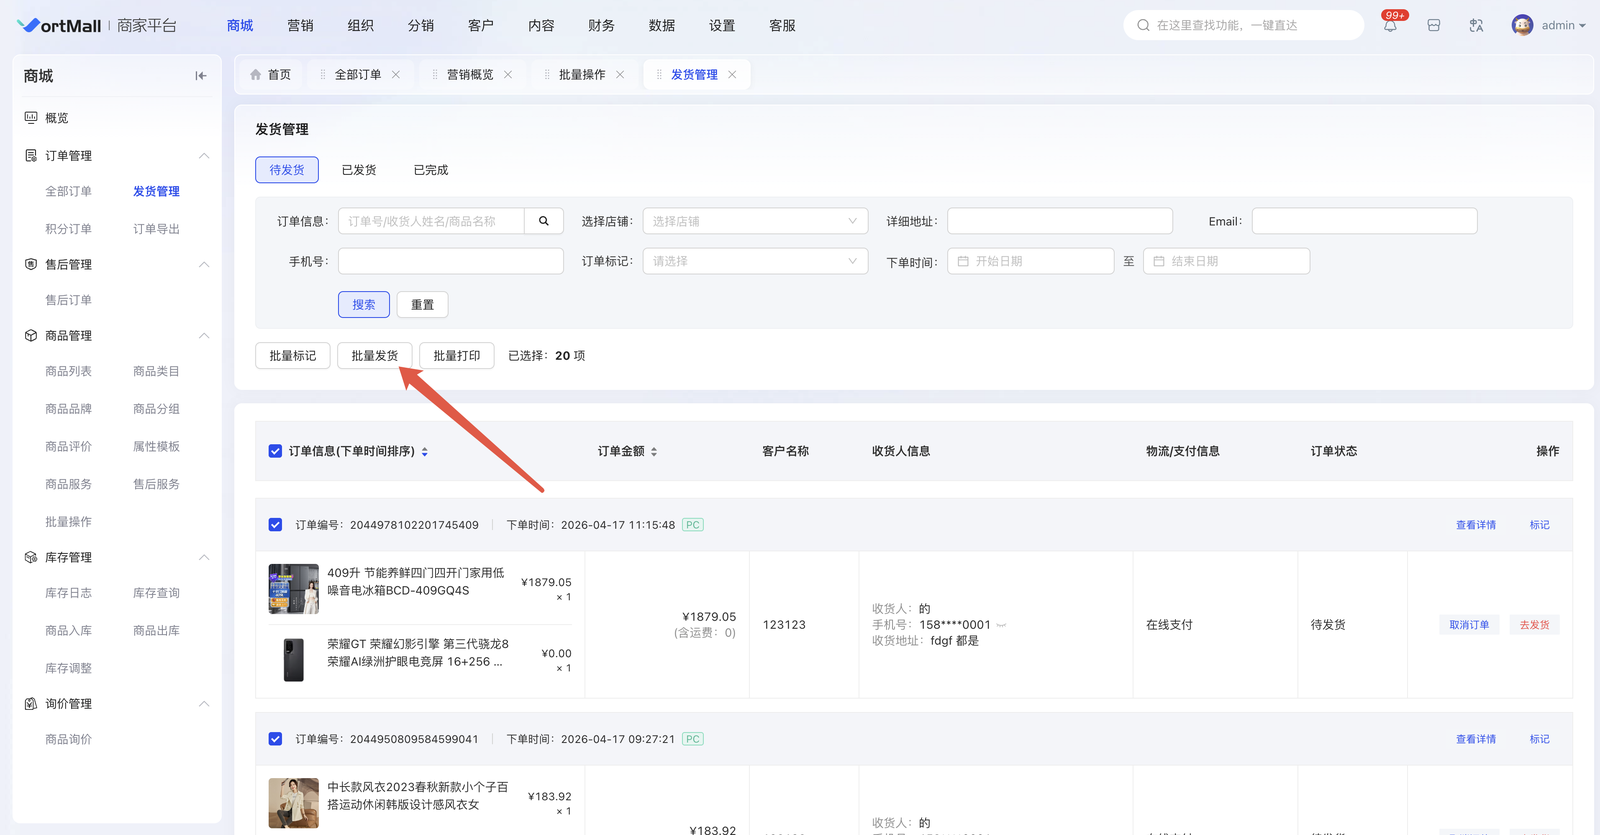Collapse the sidebar with the fold icon
This screenshot has height=835, width=1600.
click(201, 76)
